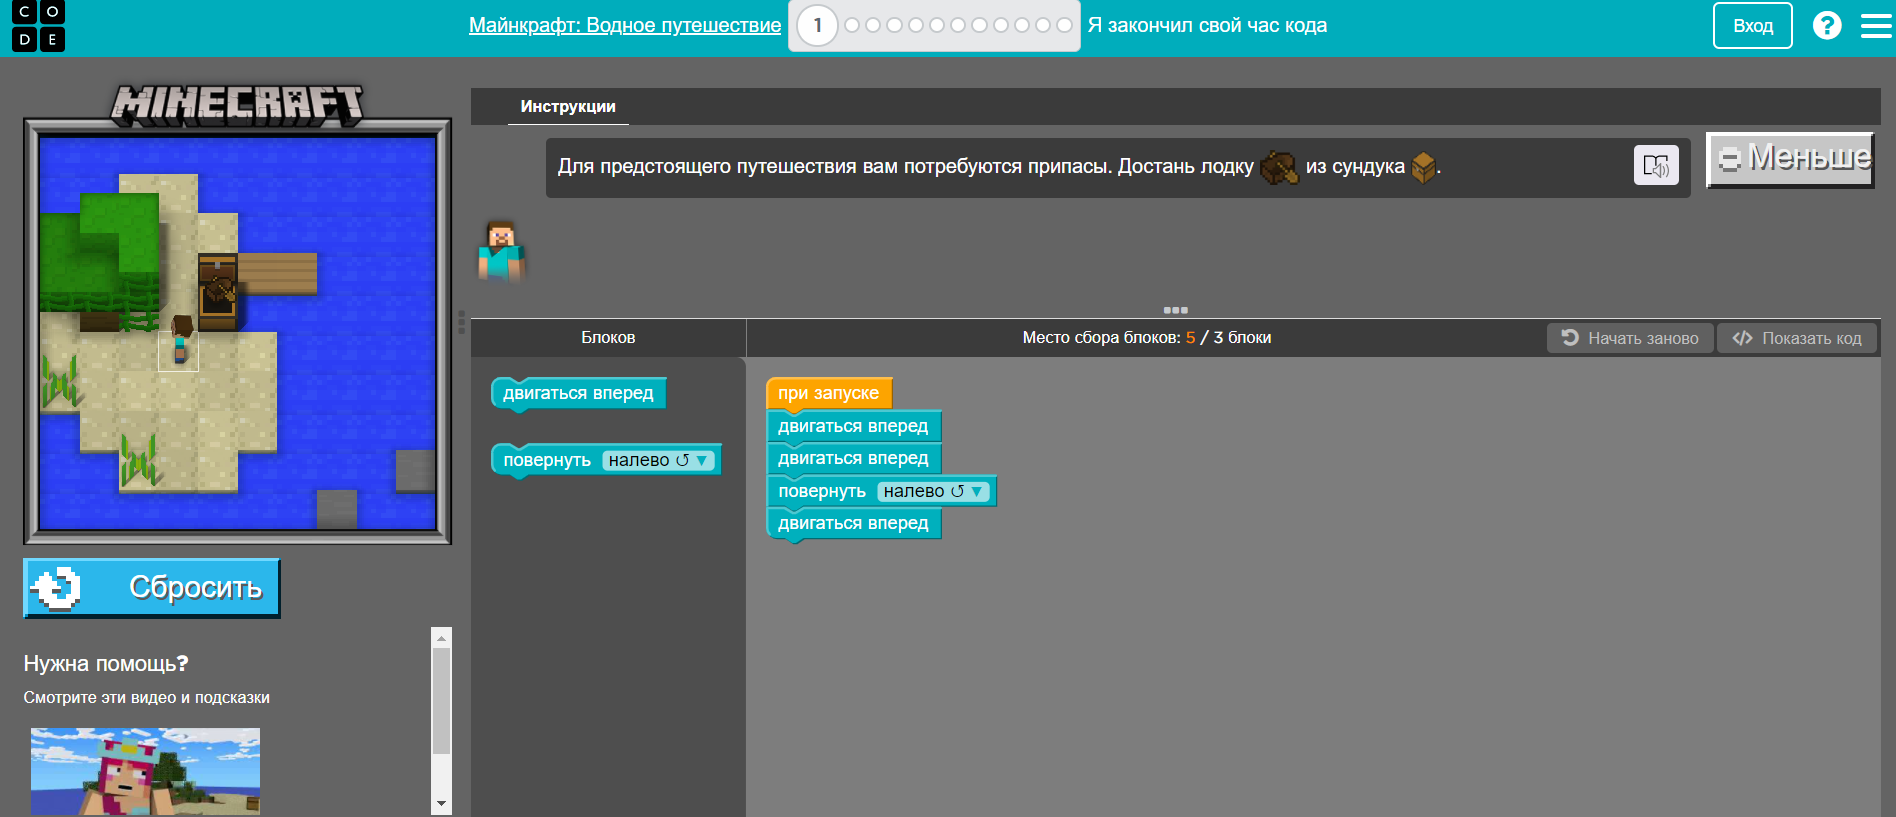The width and height of the screenshot is (1896, 817).
Task: Click the minus icon on Меньше button
Action: (1729, 159)
